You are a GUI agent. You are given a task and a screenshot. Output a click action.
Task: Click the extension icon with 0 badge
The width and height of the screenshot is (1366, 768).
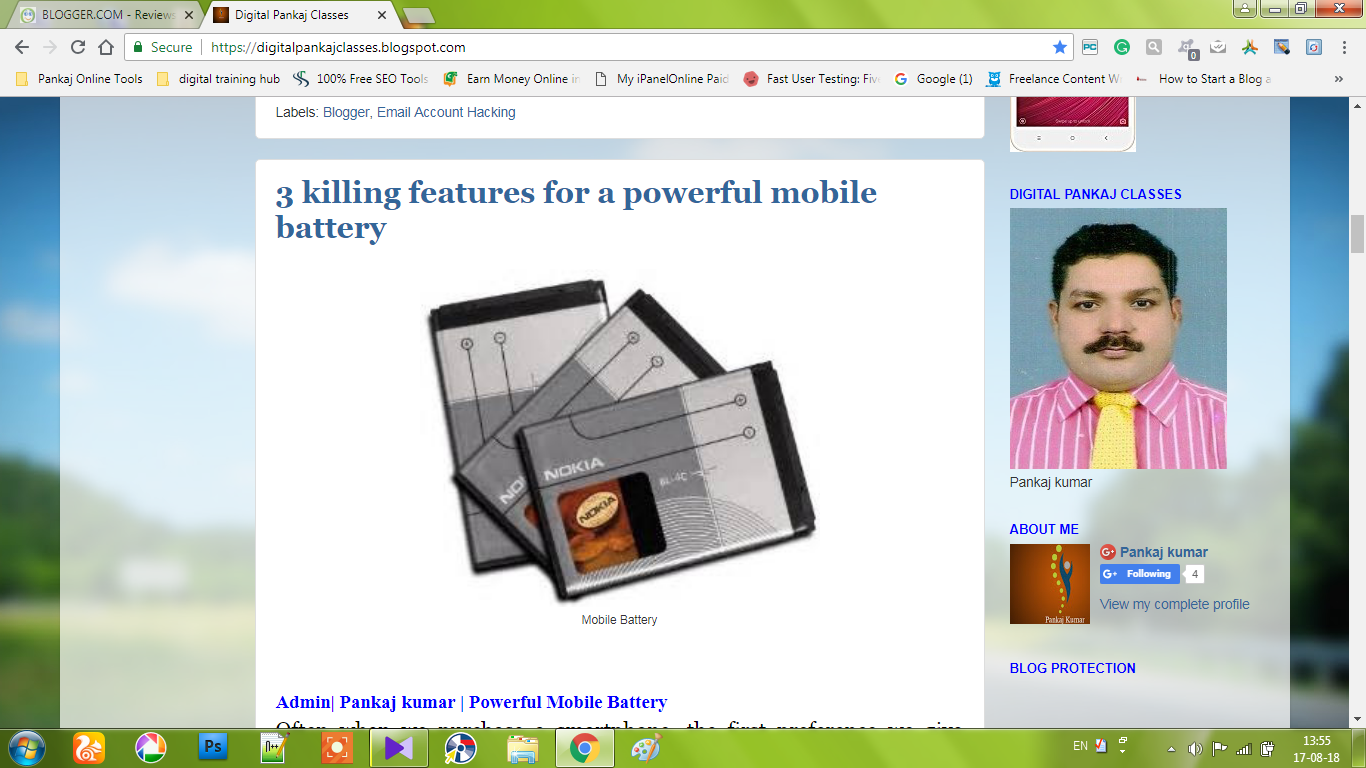(x=1187, y=48)
